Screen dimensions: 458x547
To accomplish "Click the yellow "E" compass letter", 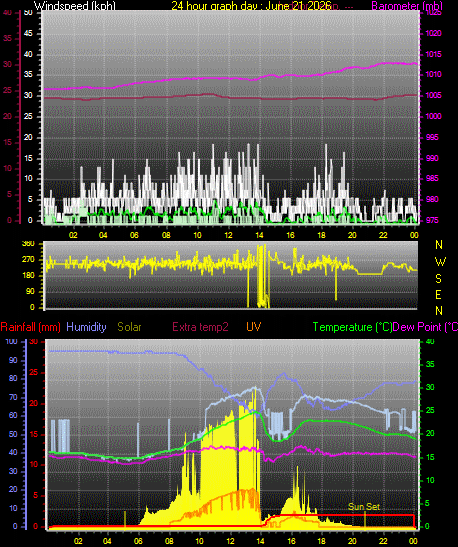I will pos(438,295).
